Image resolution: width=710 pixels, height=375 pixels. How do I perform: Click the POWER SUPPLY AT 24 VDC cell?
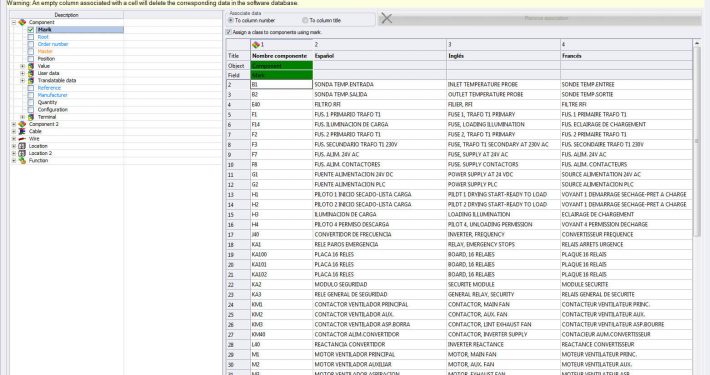coord(503,174)
